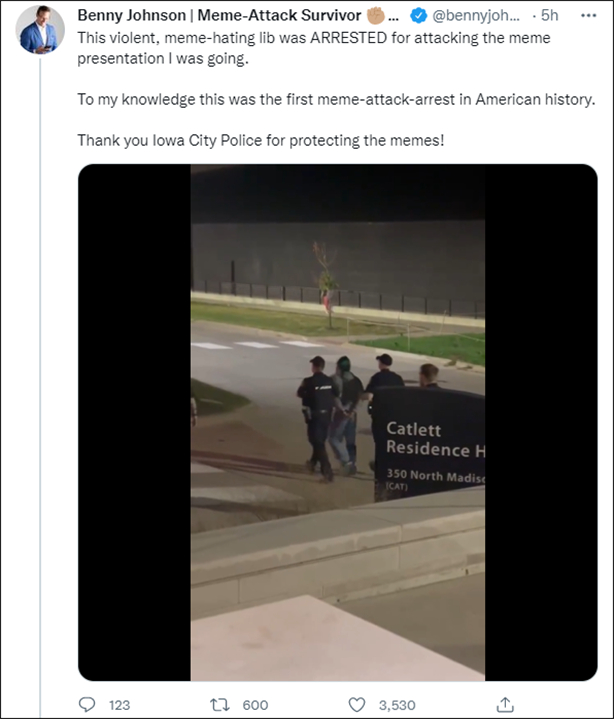
Task: Open the reply icon under the tweet
Action: point(87,704)
